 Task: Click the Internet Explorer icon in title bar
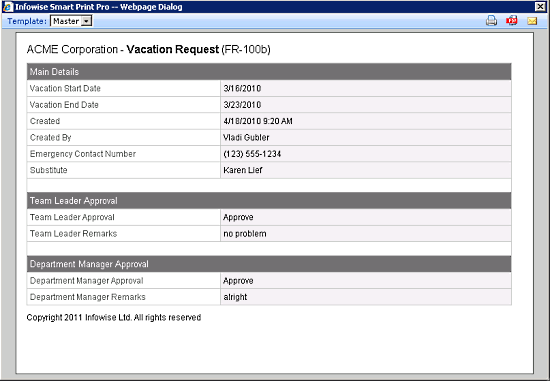[8, 7]
